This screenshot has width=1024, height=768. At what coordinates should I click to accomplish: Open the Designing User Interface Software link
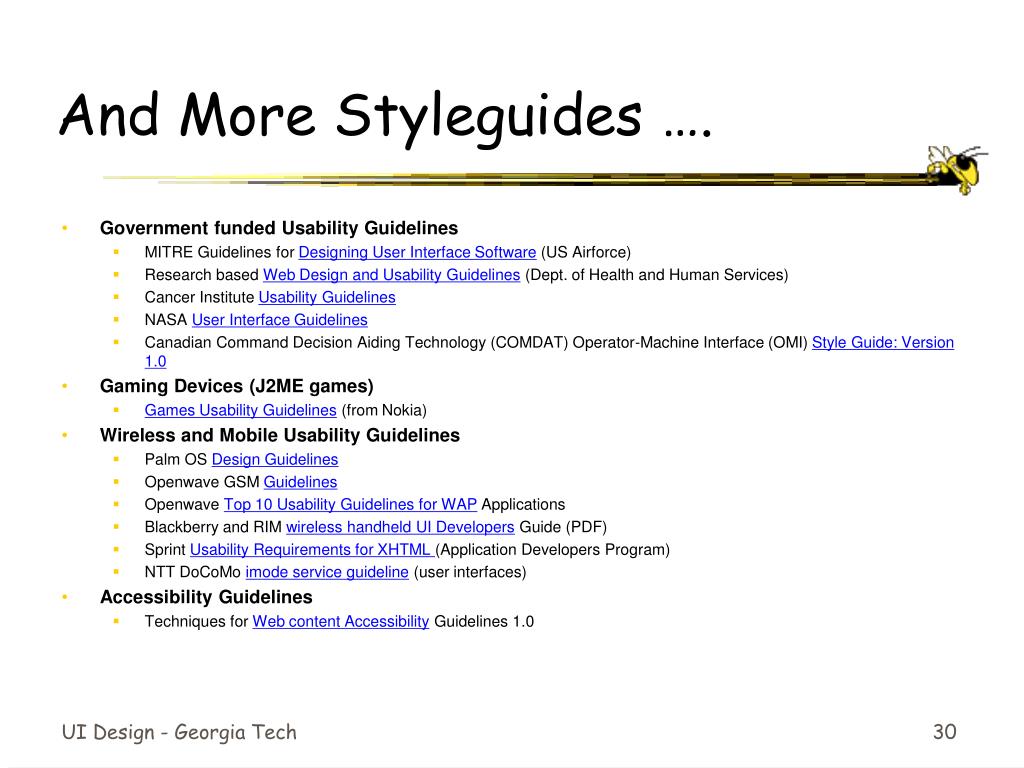coord(417,253)
